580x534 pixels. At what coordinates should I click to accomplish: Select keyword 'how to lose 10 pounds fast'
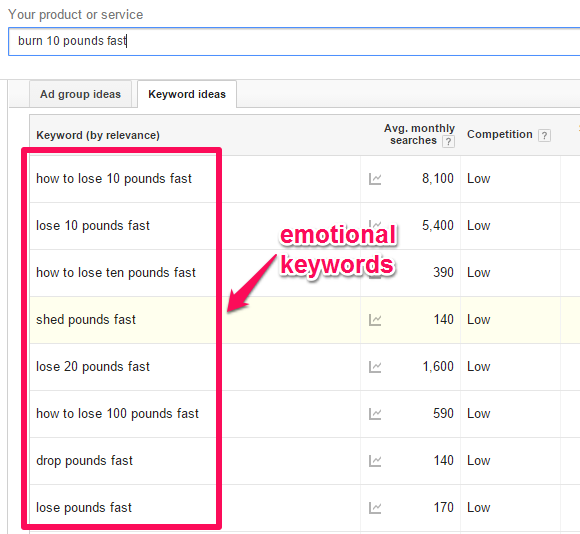(114, 179)
